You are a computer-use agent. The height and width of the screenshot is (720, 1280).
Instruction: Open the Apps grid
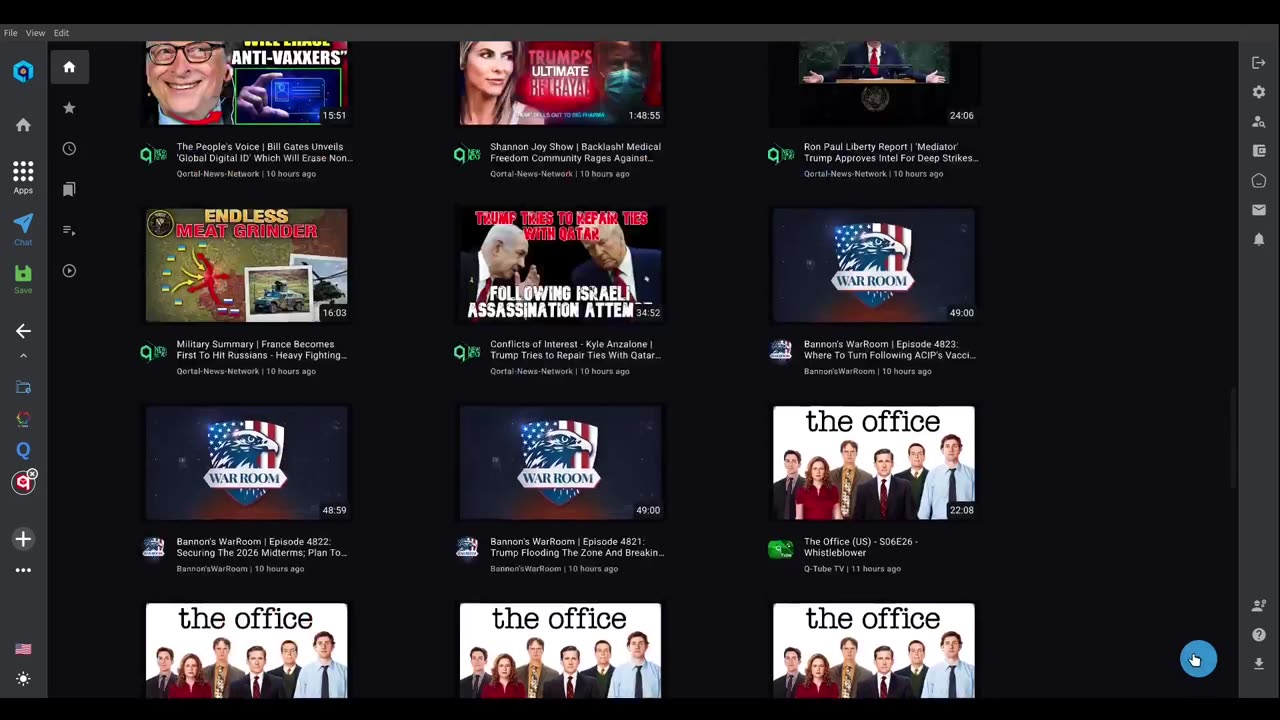pos(23,177)
